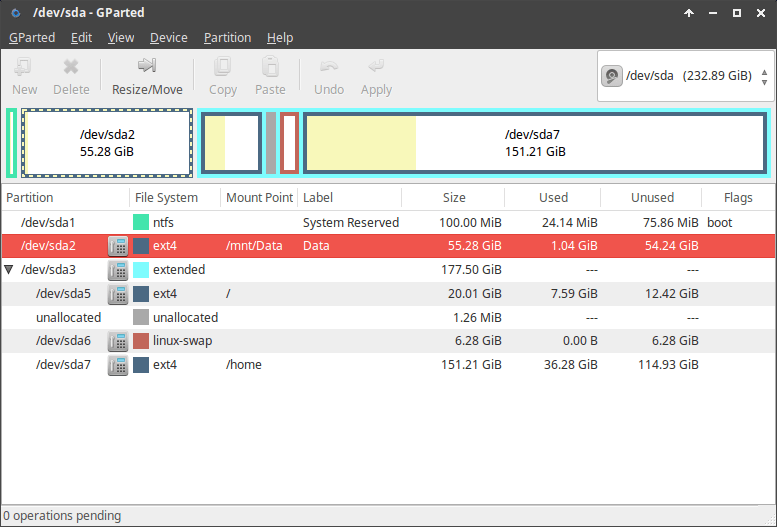The image size is (777, 527).
Task: Click the mounted key icon on the /dev/sda2 row
Action: (118, 246)
